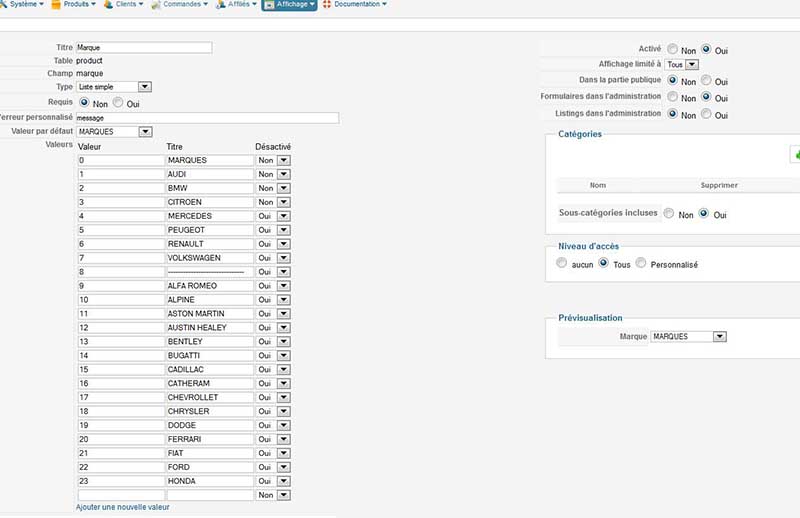Set 'Formulaires dans l'administration' to Non
This screenshot has width=800, height=518.
pyautogui.click(x=672, y=96)
